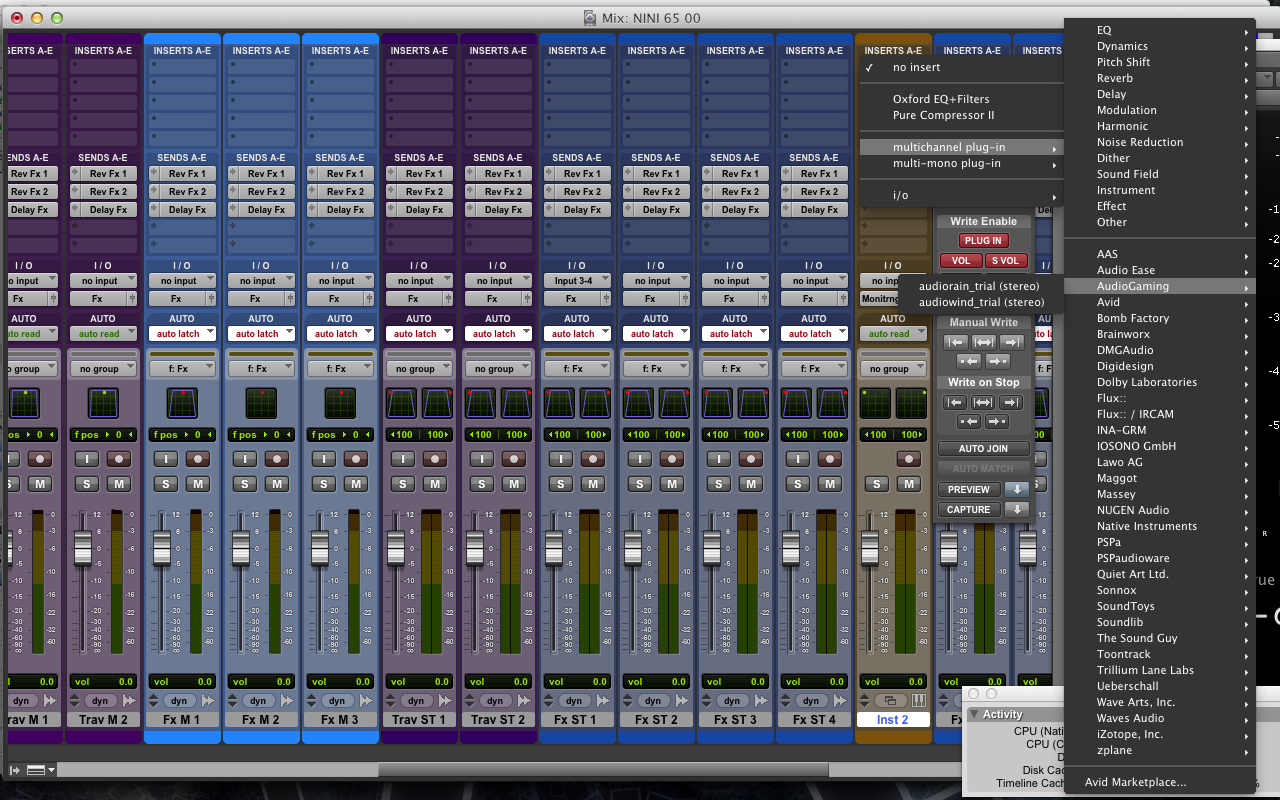Image resolution: width=1280 pixels, height=800 pixels.
Task: Click Write on Stop to end icon
Action: 1011,402
